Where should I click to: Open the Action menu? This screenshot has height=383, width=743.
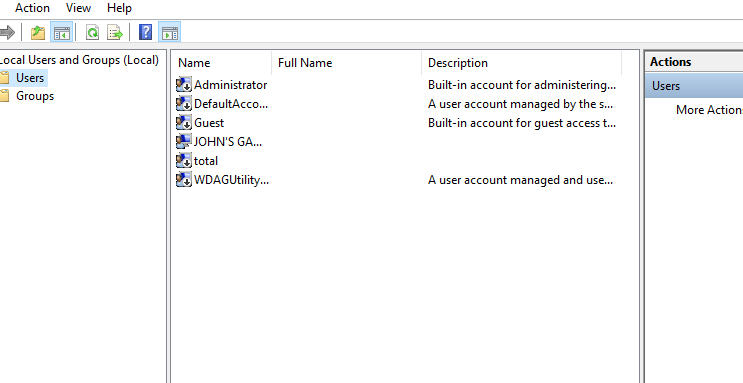tap(32, 8)
